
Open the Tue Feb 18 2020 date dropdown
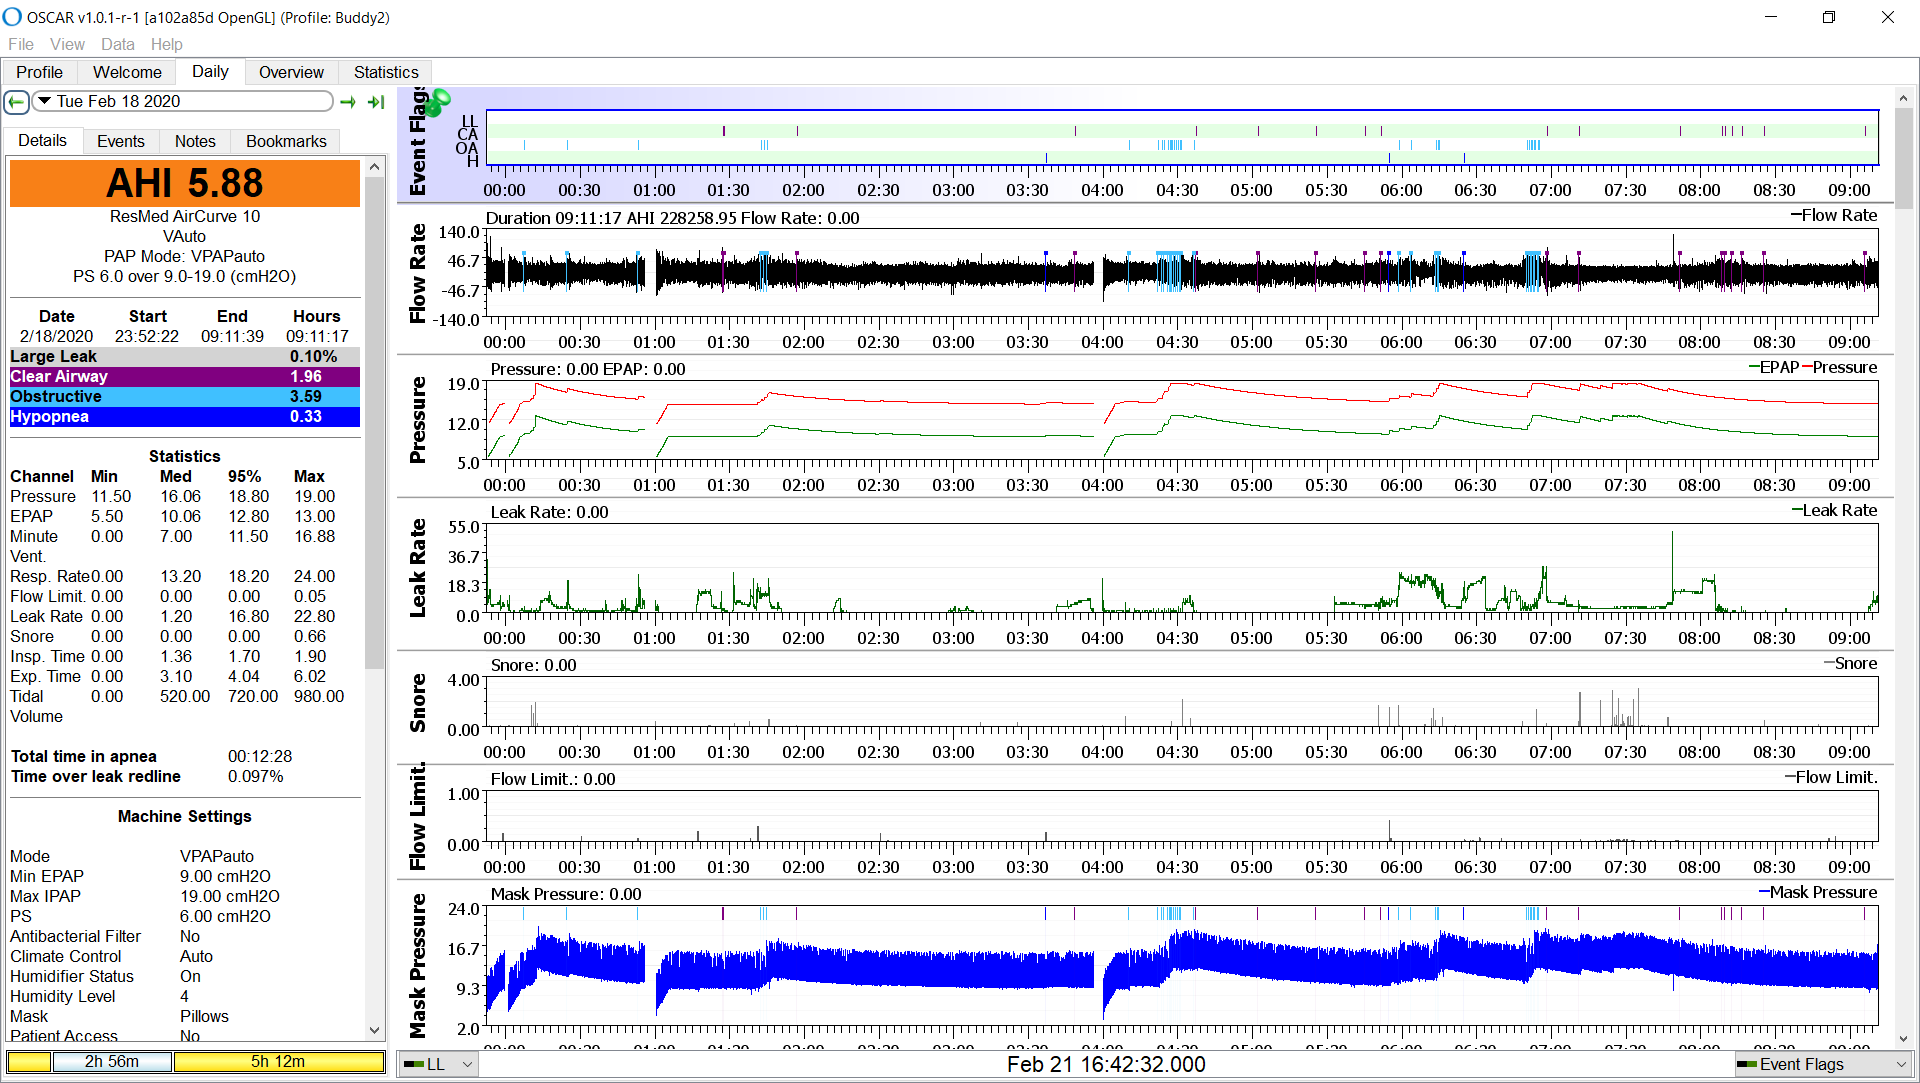pyautogui.click(x=183, y=101)
